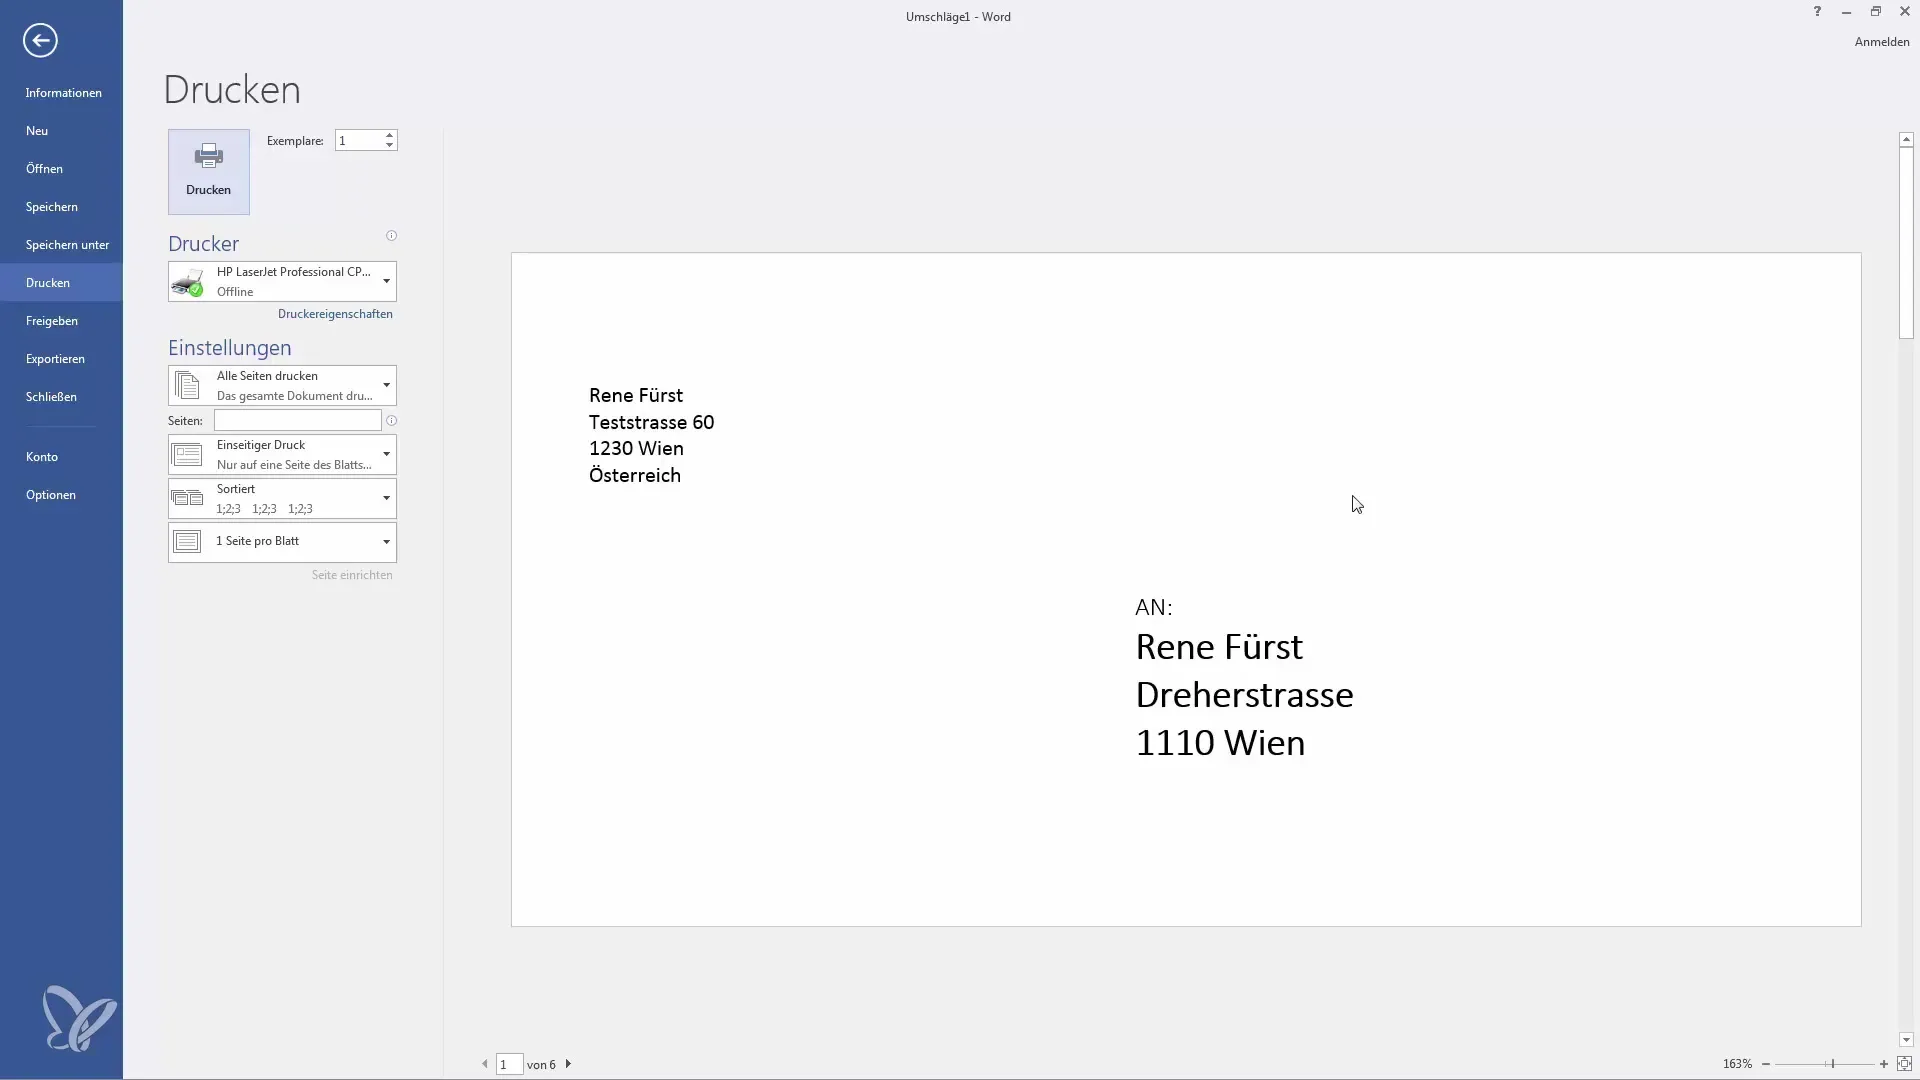Select the Informationen menu item
The image size is (1920, 1080).
tap(63, 92)
